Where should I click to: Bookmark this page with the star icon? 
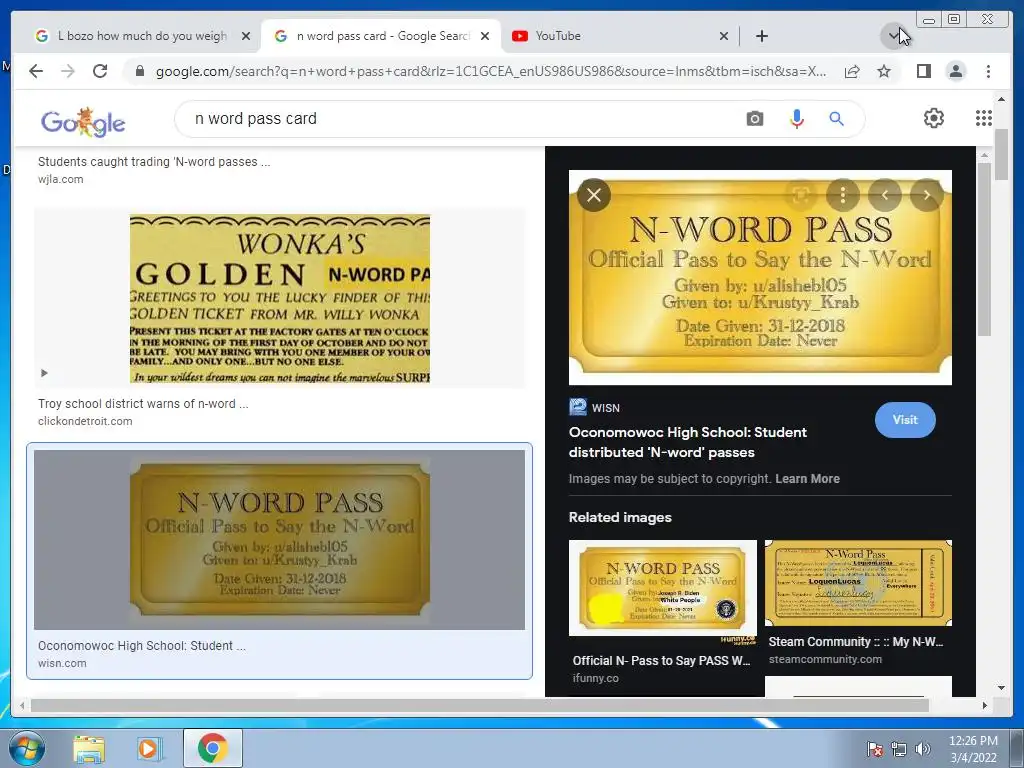click(x=884, y=71)
